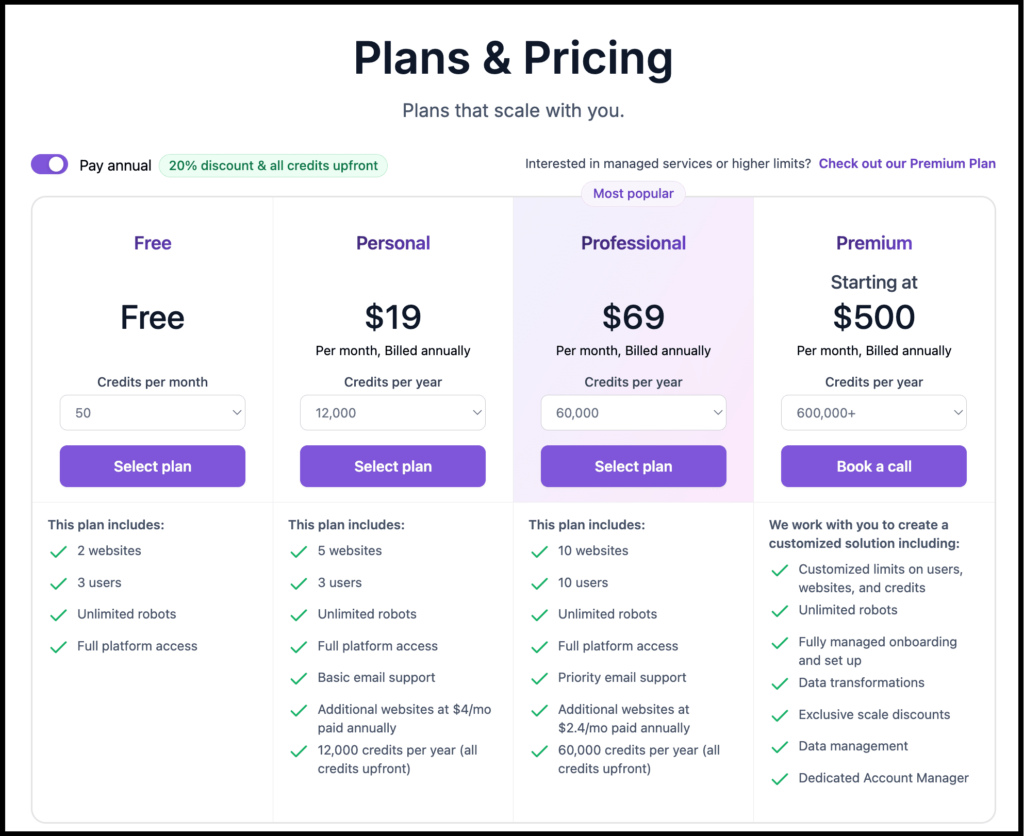
Task: Click 'Select plan' under the Personal plan
Action: click(392, 466)
